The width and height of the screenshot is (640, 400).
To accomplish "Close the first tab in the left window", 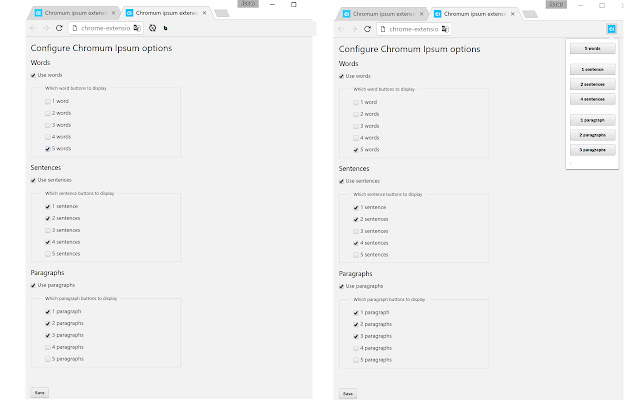I will (113, 13).
